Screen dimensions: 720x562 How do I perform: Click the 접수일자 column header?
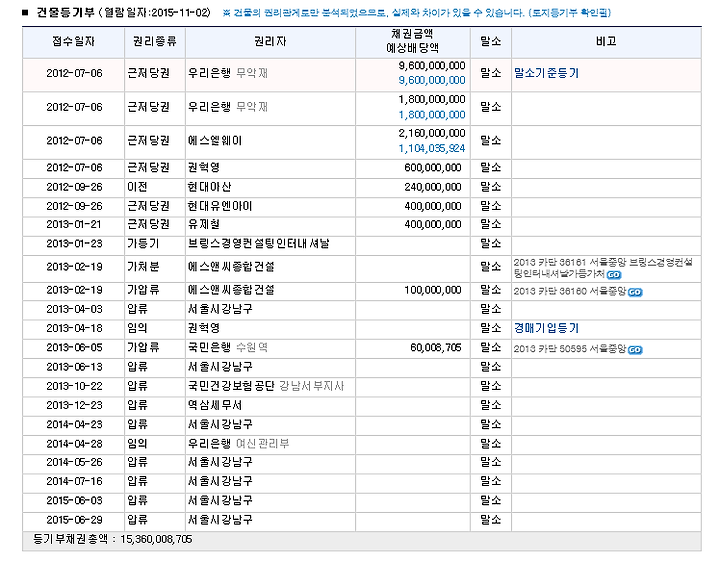pos(73,42)
